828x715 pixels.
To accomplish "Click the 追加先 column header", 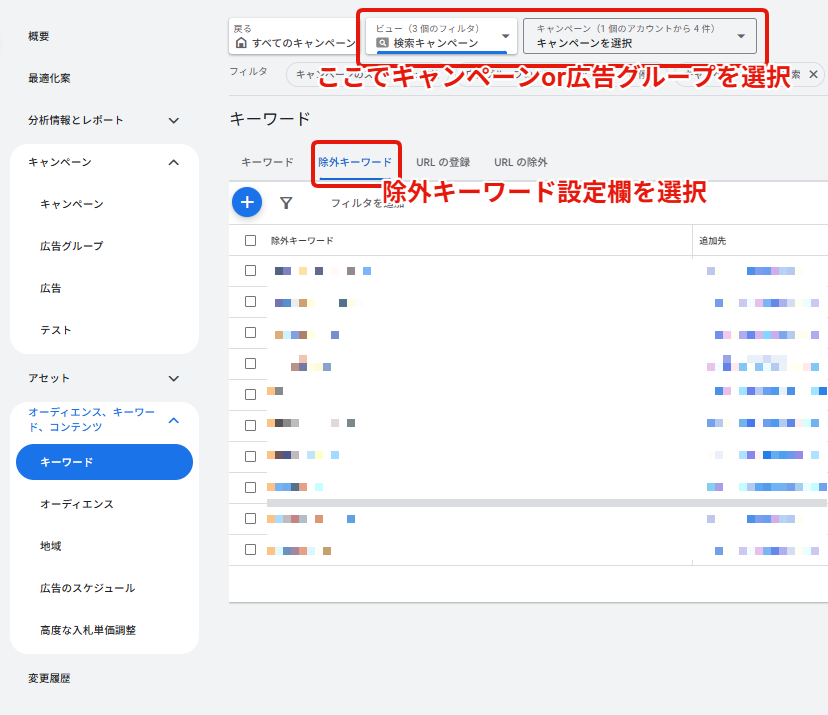I will point(713,241).
